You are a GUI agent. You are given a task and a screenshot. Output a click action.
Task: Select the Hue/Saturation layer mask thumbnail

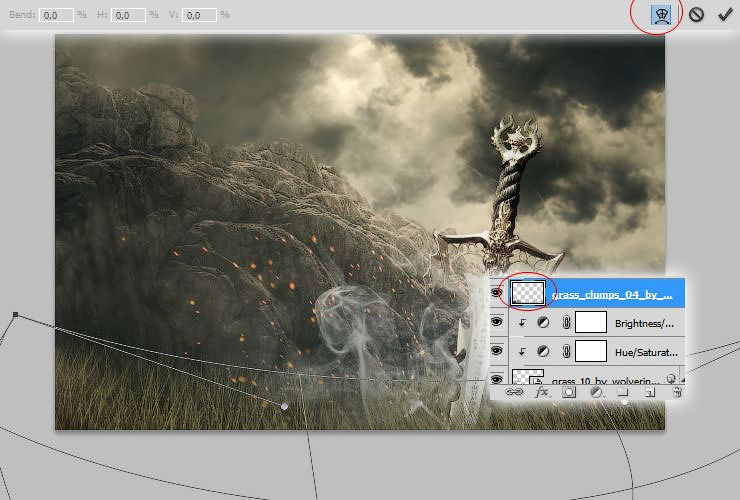[x=591, y=352]
